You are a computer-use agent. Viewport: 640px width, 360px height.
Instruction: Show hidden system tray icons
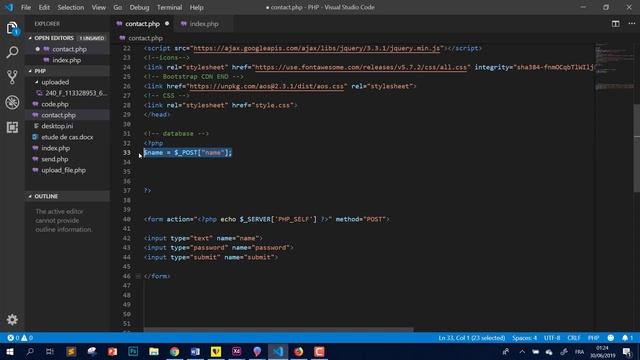click(x=522, y=351)
